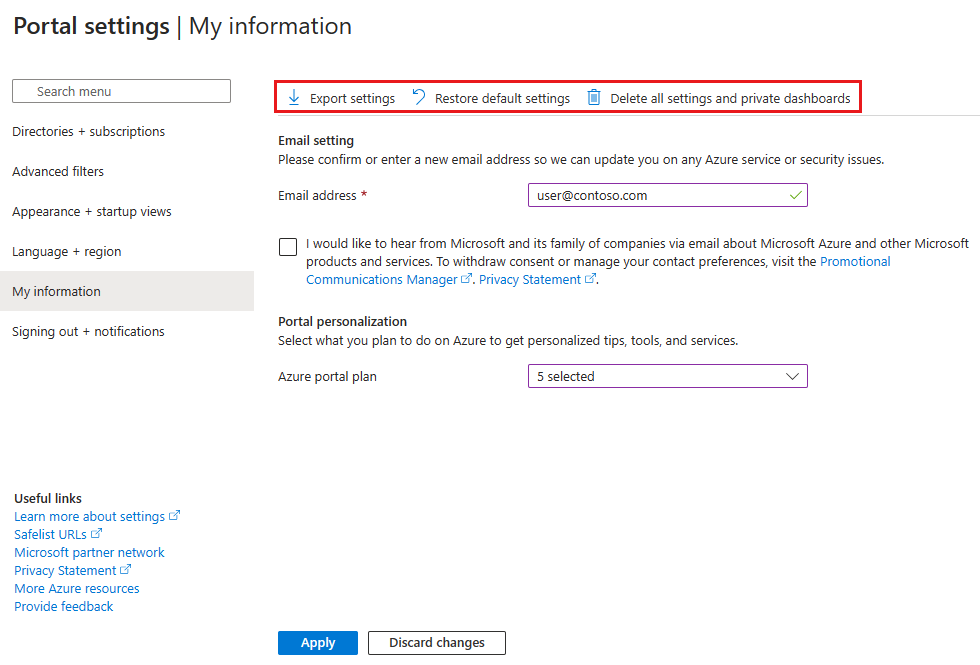Click the Export settings download icon
Viewport: 980px width, 665px height.
pos(294,98)
